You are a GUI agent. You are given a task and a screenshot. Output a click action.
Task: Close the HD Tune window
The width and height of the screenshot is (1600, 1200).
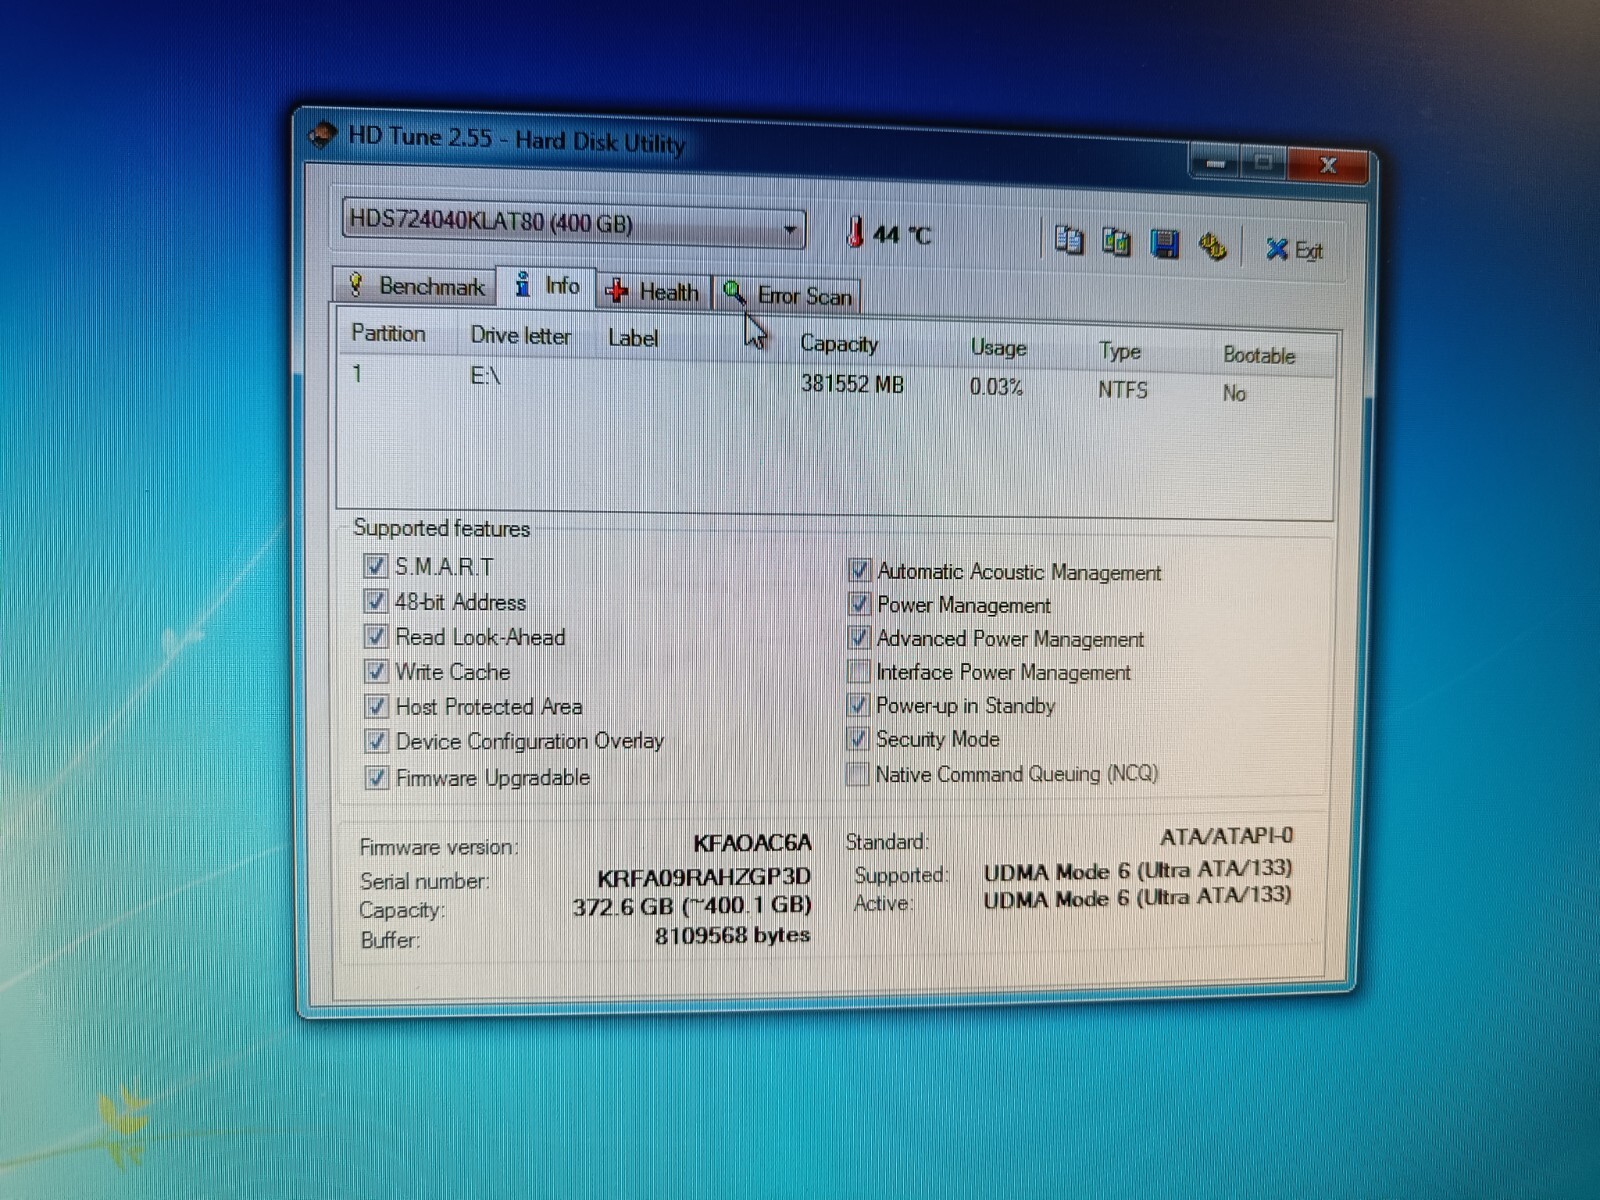click(x=1328, y=166)
